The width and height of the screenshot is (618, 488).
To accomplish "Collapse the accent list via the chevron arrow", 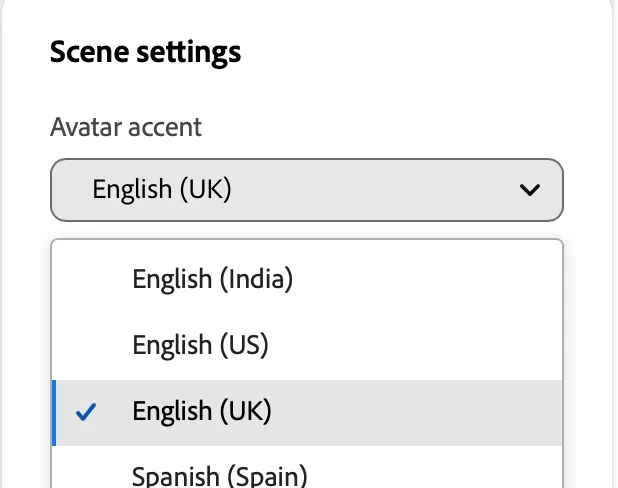I will [530, 189].
